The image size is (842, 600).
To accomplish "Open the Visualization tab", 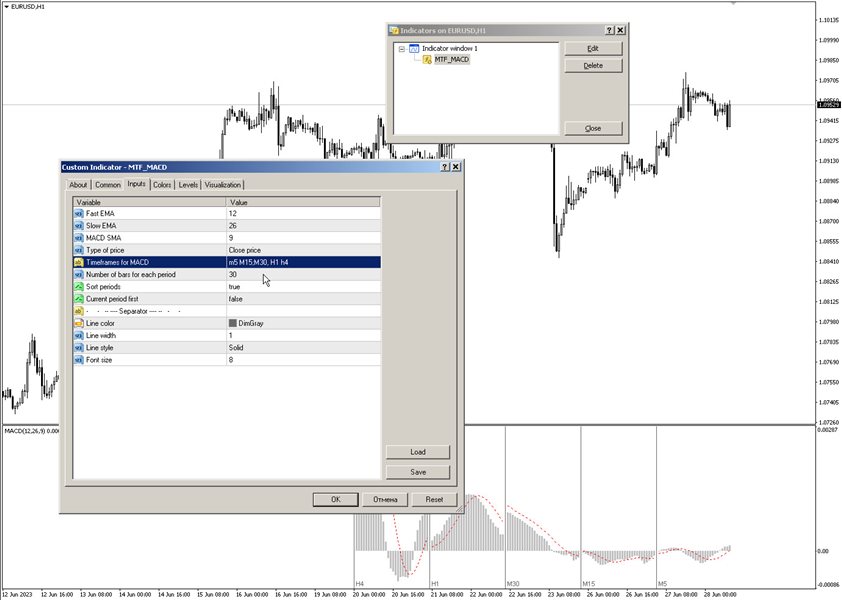I will (x=223, y=185).
